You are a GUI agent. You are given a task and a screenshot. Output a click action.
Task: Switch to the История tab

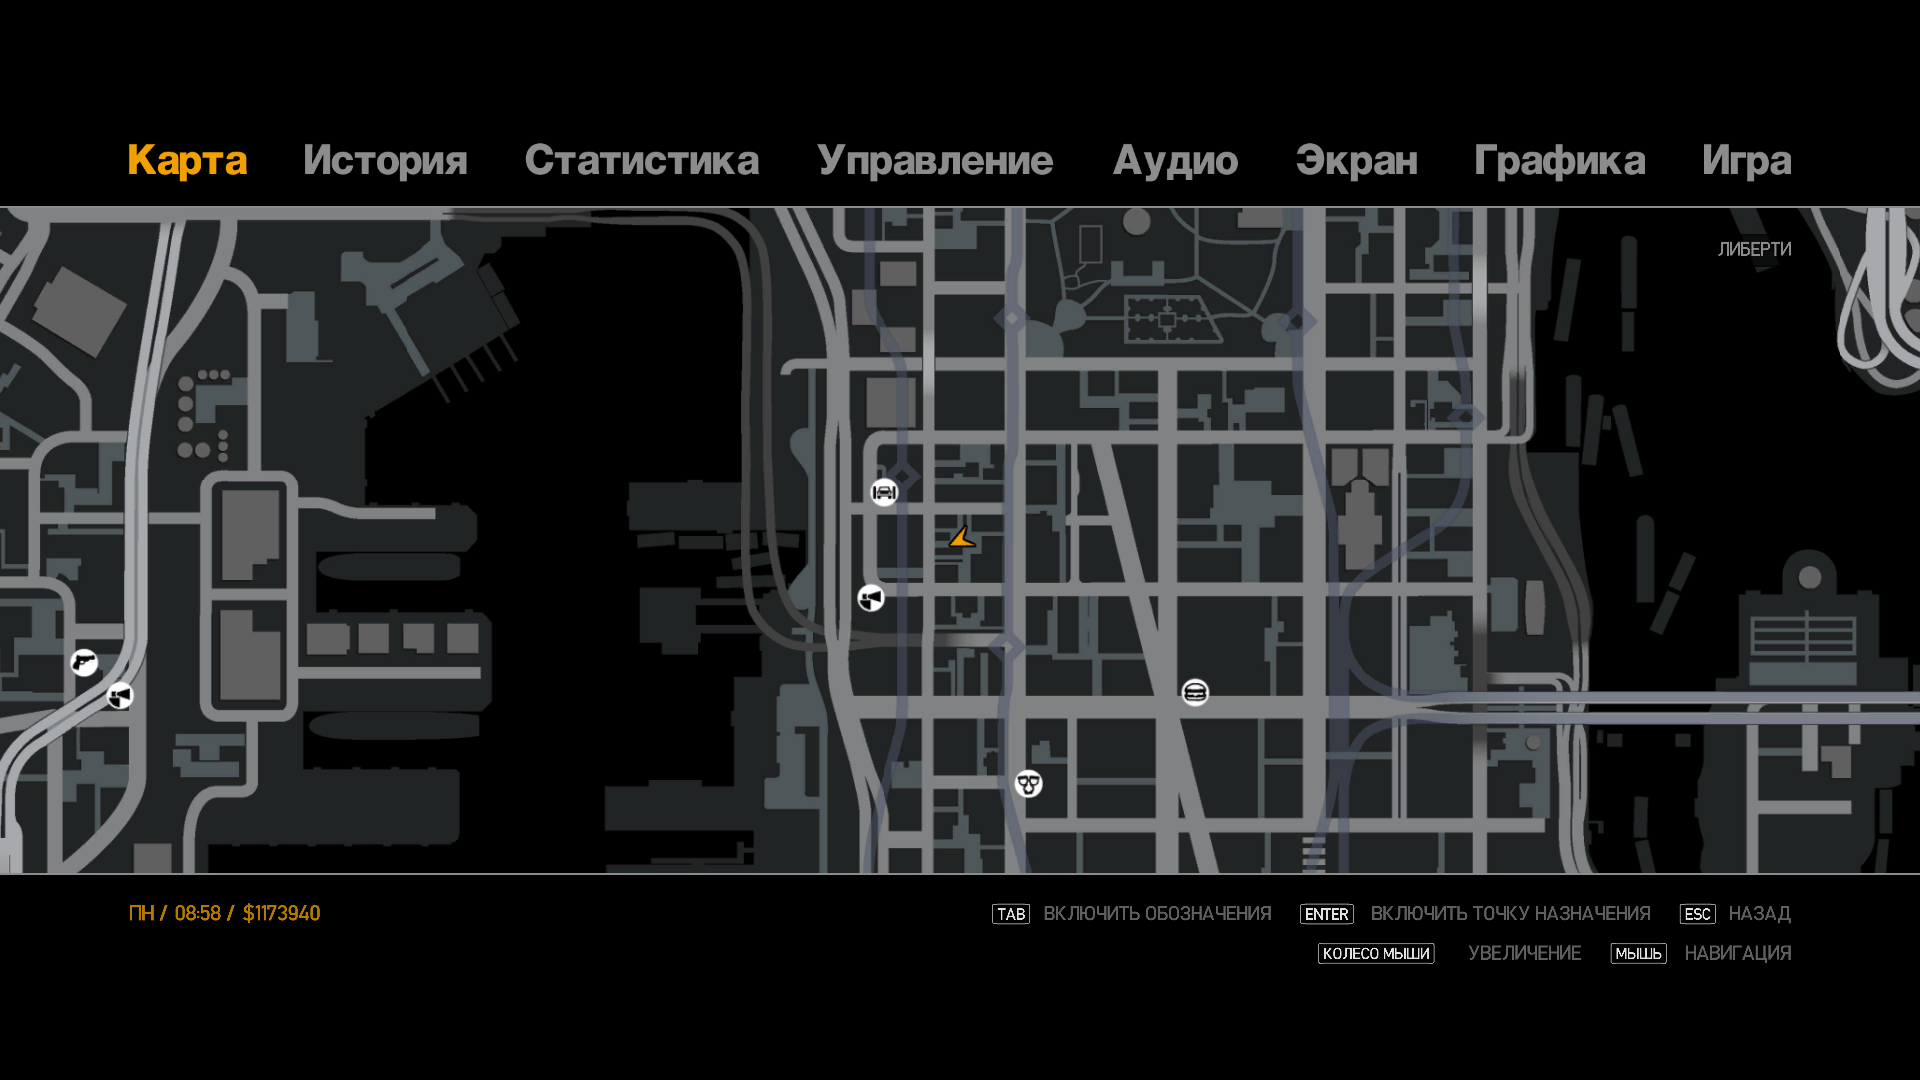coord(385,160)
